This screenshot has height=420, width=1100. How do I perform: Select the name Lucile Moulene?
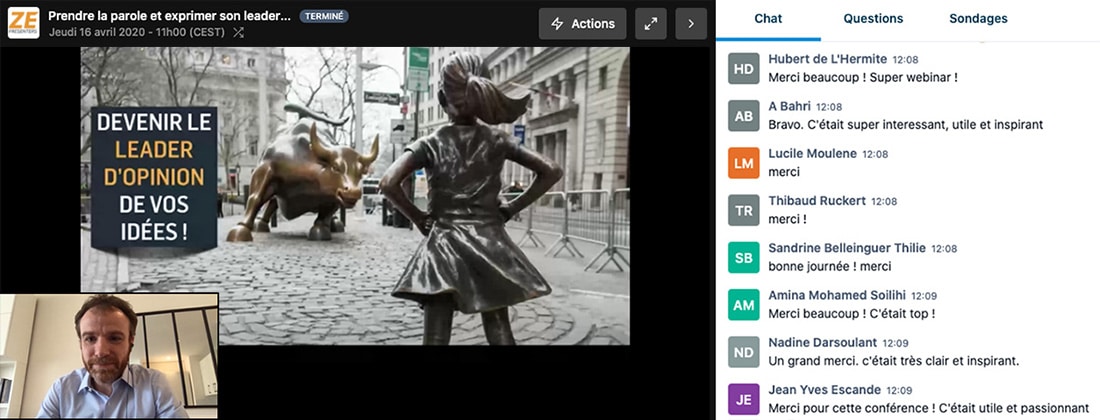812,154
